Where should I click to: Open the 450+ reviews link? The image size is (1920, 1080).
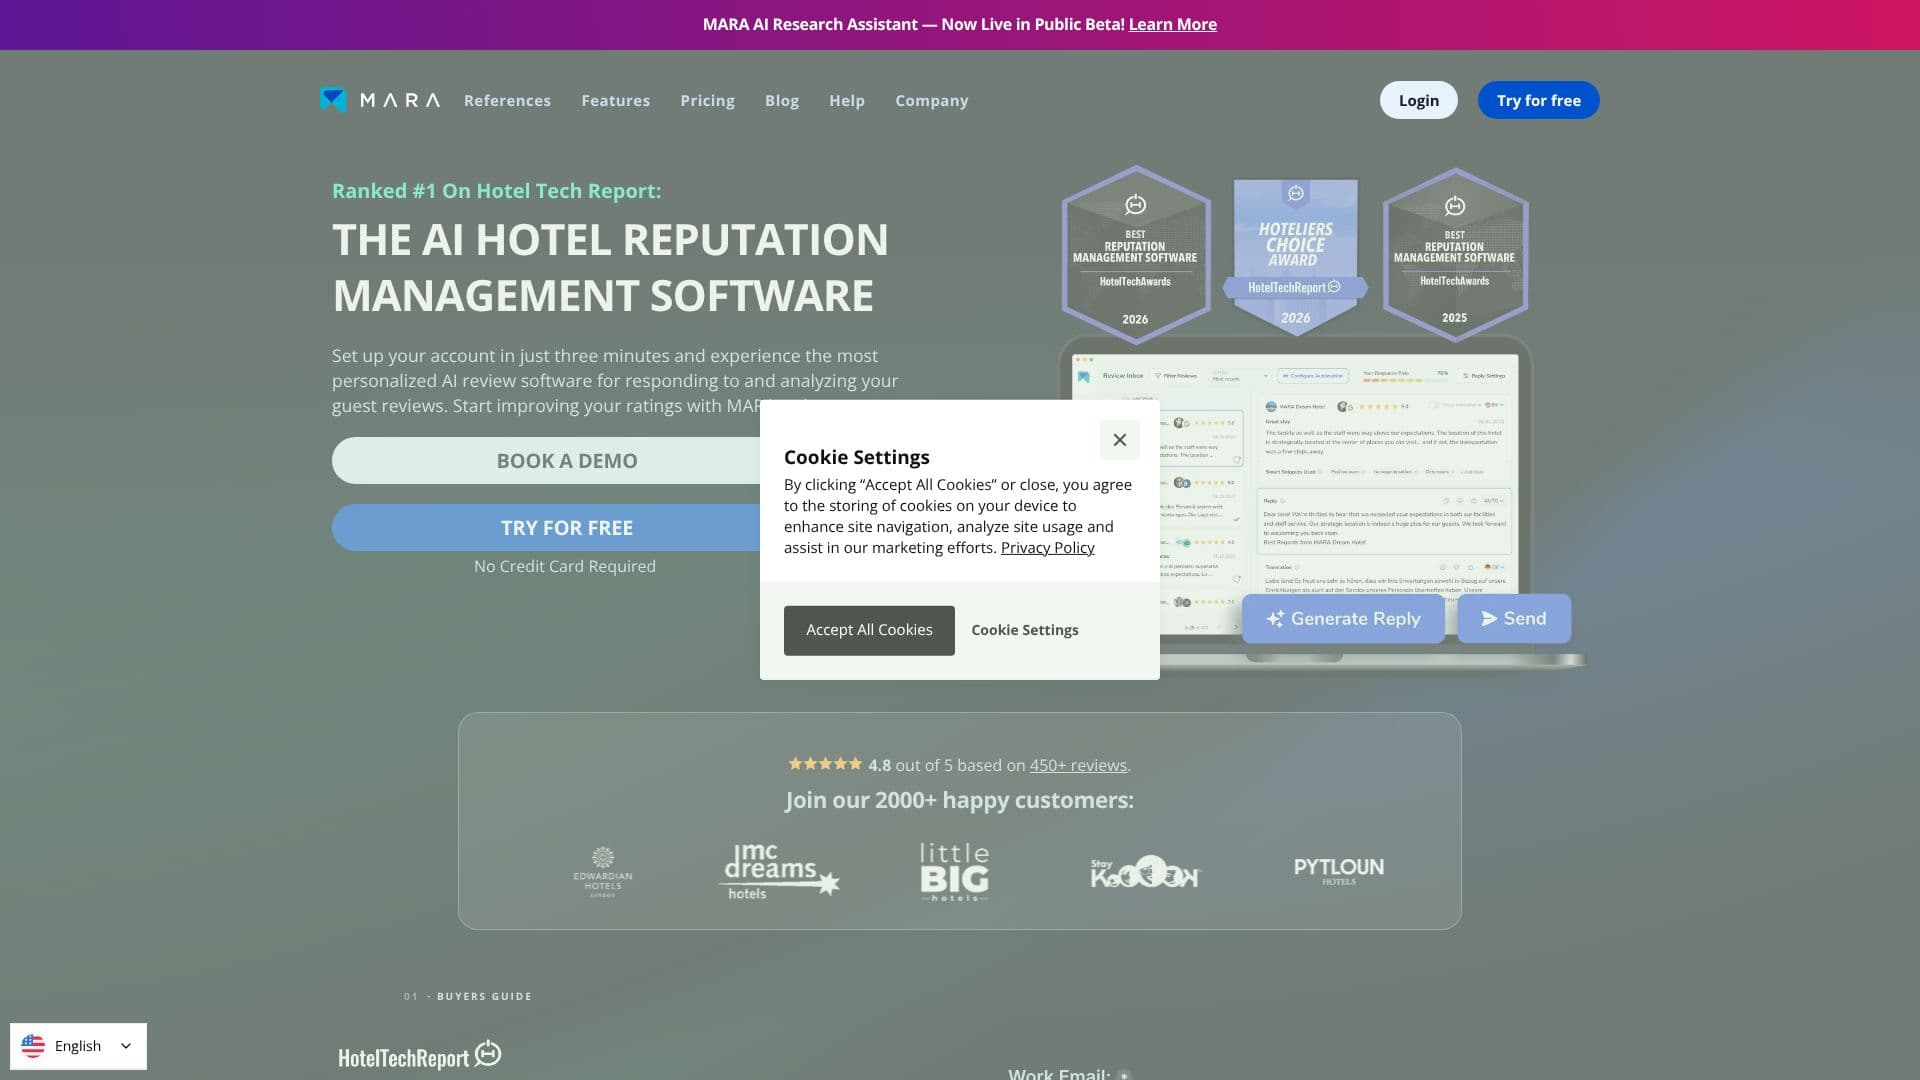[1078, 765]
